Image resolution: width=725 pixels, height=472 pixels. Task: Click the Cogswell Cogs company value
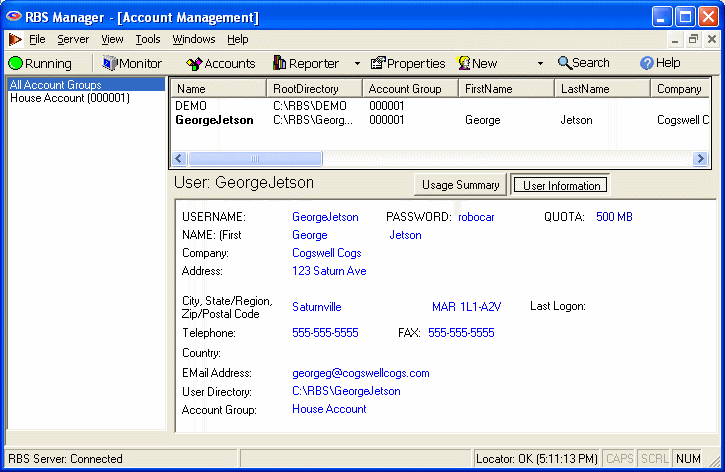click(326, 253)
